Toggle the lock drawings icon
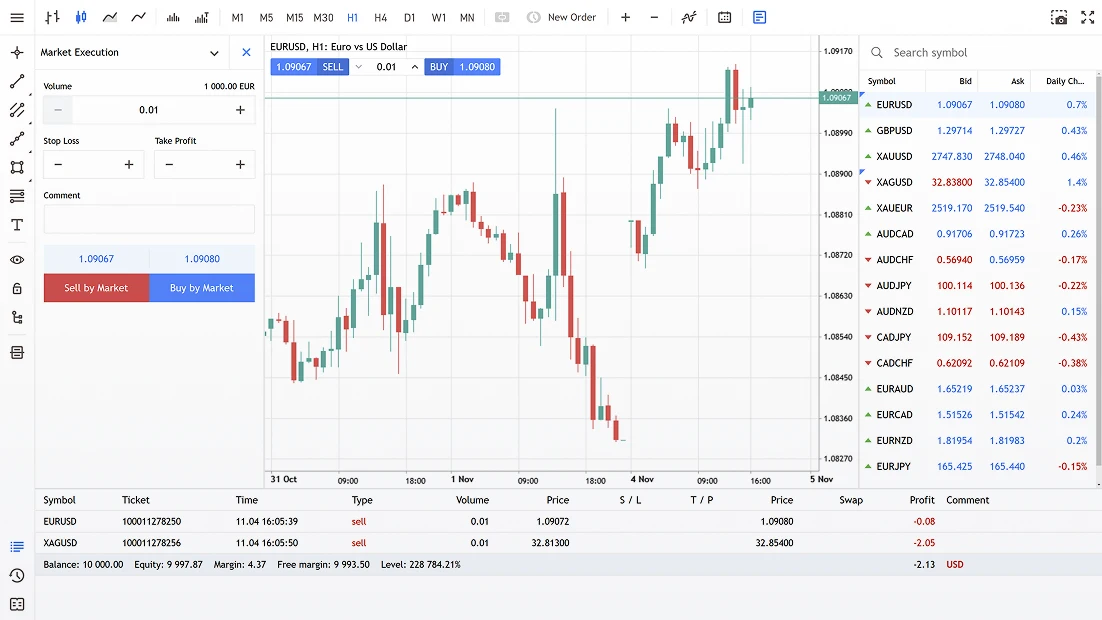Screen dimensions: 1102x620 pyautogui.click(x=17, y=289)
